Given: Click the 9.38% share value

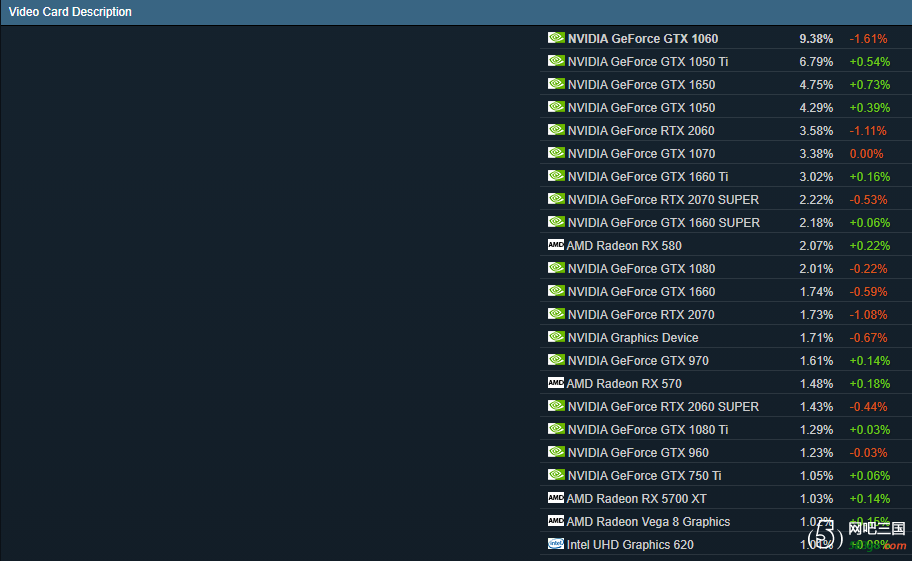Looking at the screenshot, I should pyautogui.click(x=816, y=39).
